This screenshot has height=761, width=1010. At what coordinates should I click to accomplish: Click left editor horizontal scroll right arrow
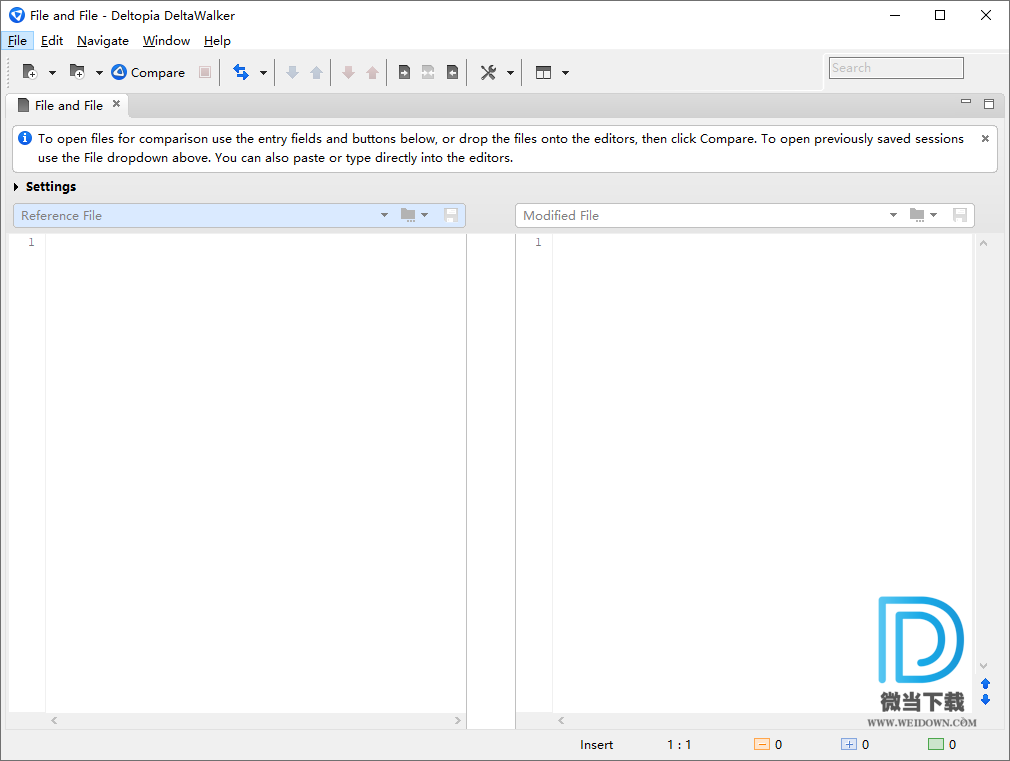pyautogui.click(x=458, y=720)
